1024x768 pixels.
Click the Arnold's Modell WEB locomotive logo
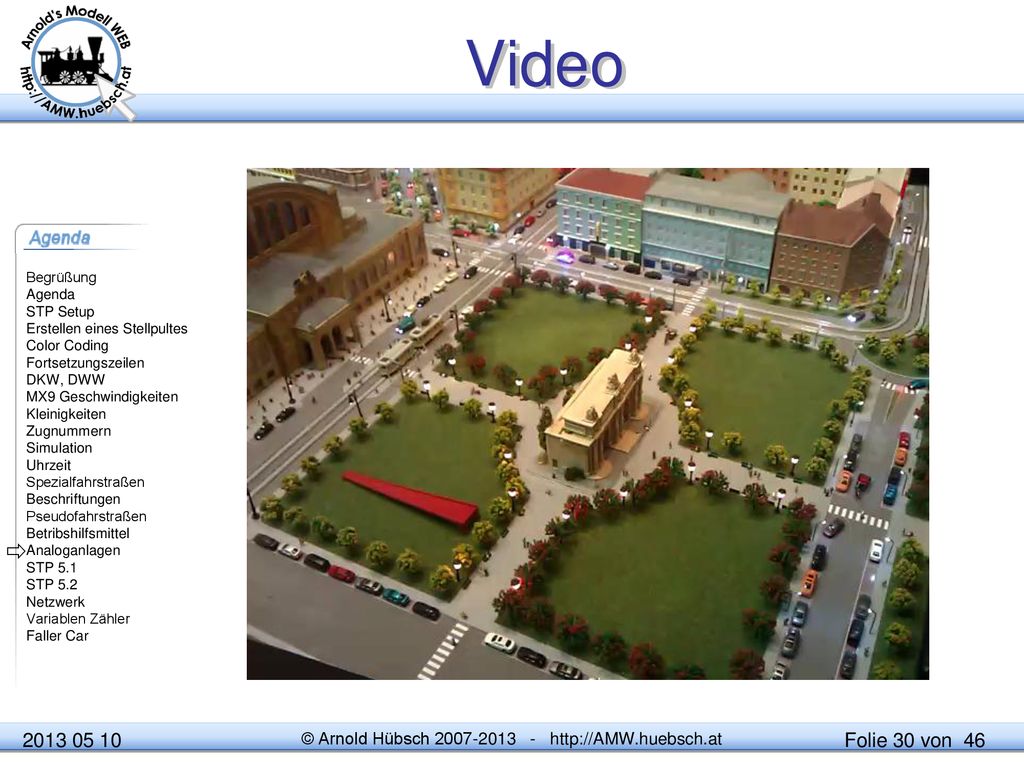(77, 63)
